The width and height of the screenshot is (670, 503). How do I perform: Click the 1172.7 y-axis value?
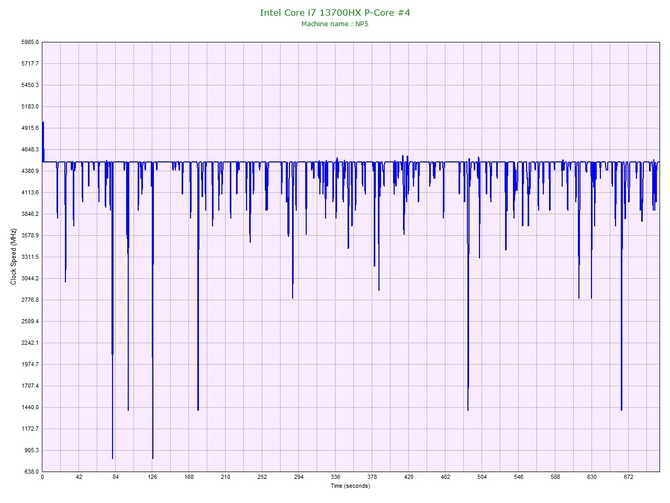(x=30, y=429)
